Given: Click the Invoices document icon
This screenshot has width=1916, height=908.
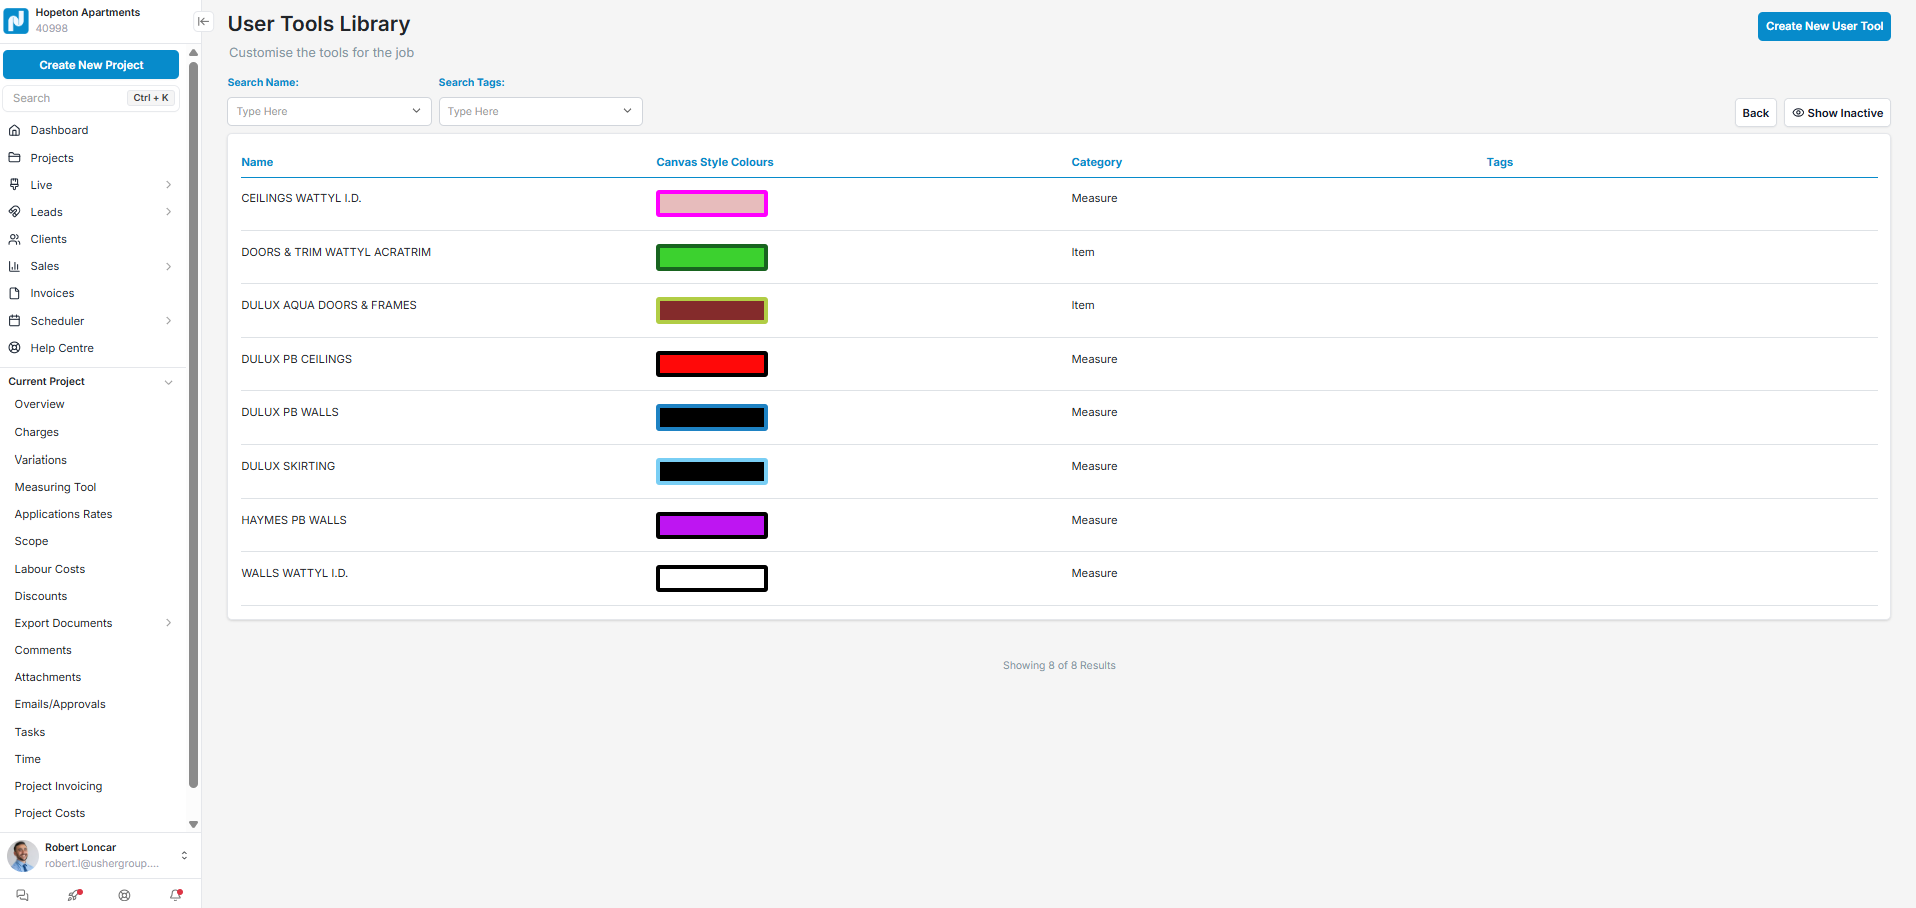Looking at the screenshot, I should 14,293.
